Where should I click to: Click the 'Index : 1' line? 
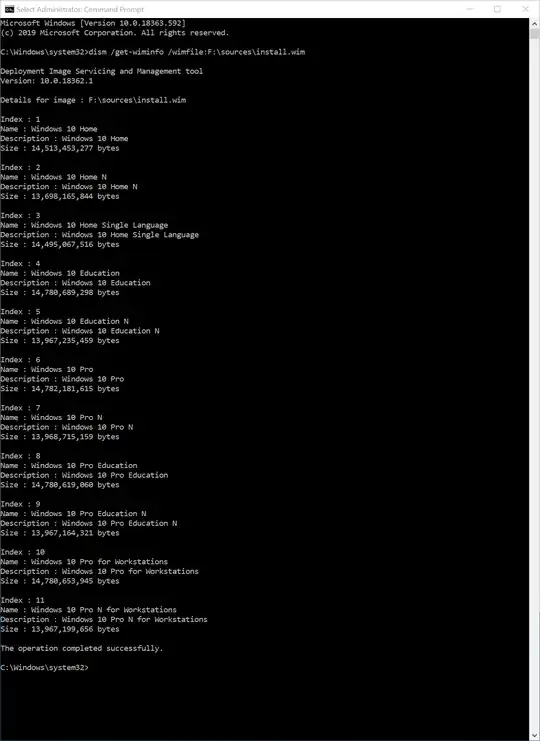click(x=20, y=119)
